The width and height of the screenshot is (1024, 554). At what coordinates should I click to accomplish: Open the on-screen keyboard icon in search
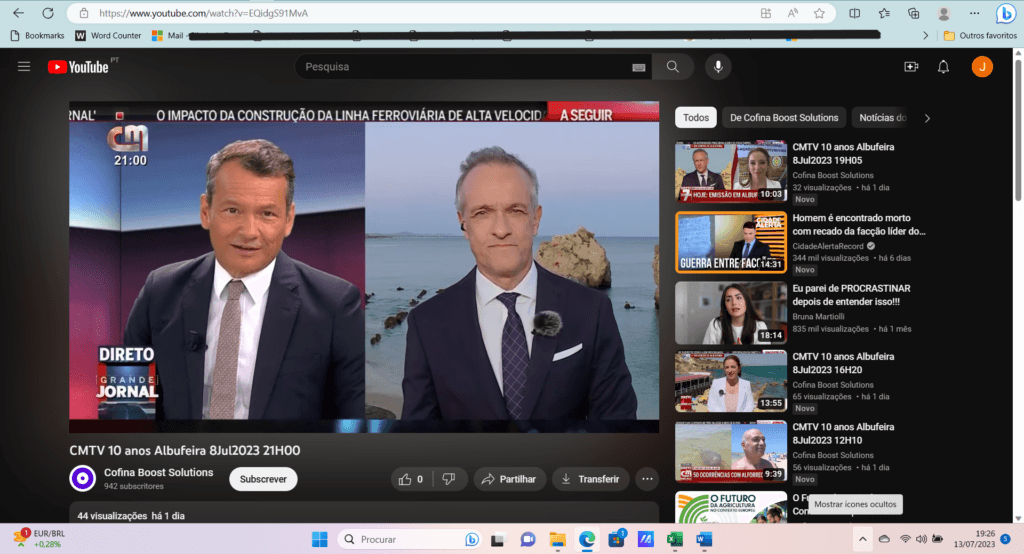click(638, 67)
